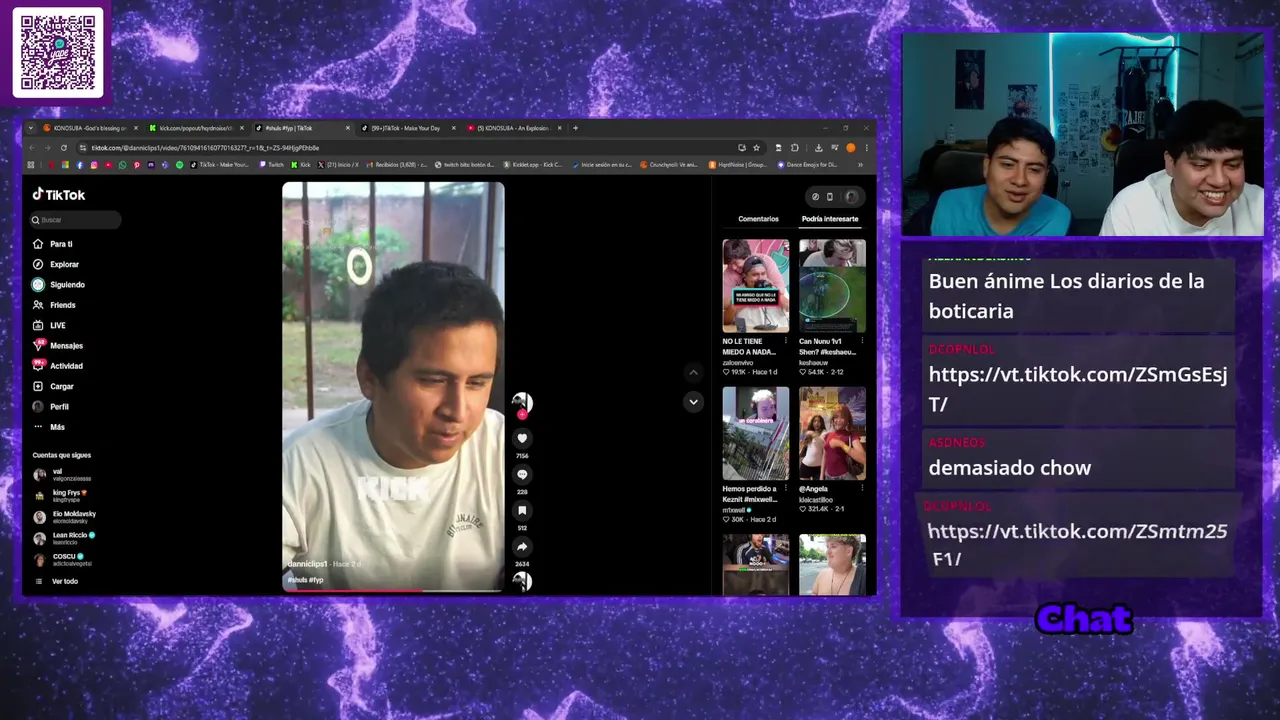Click the TikTok logo

(59, 195)
